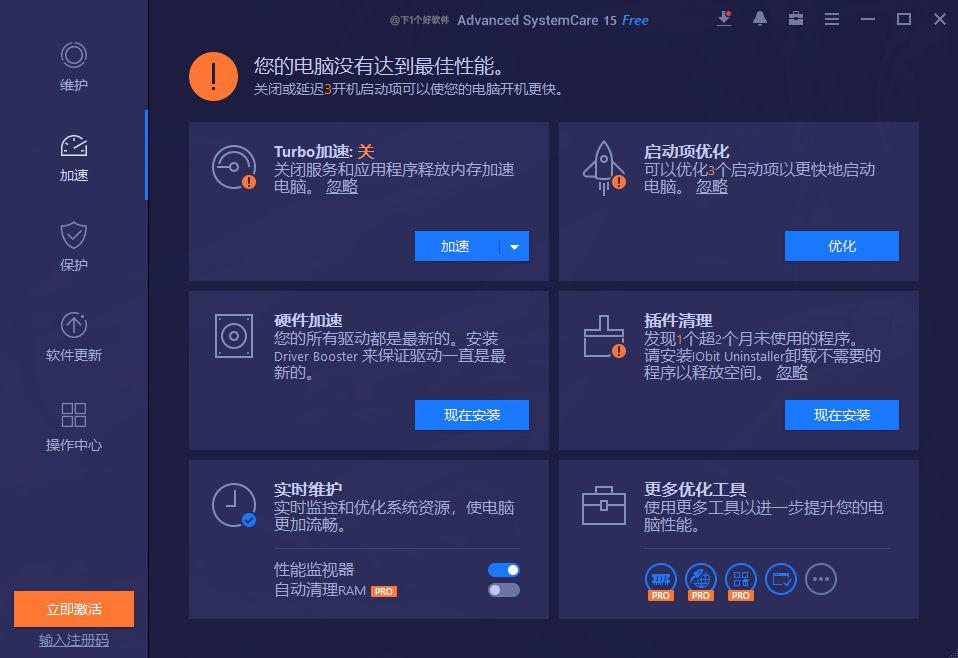958x658 pixels.
Task: Click the Turbo加速 disk icon
Action: [234, 167]
